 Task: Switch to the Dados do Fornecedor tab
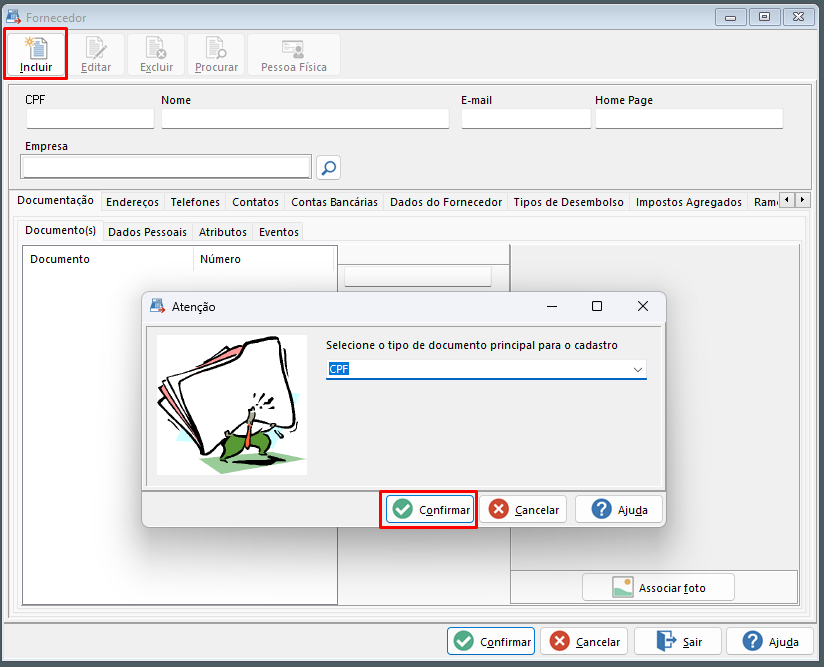coord(446,202)
